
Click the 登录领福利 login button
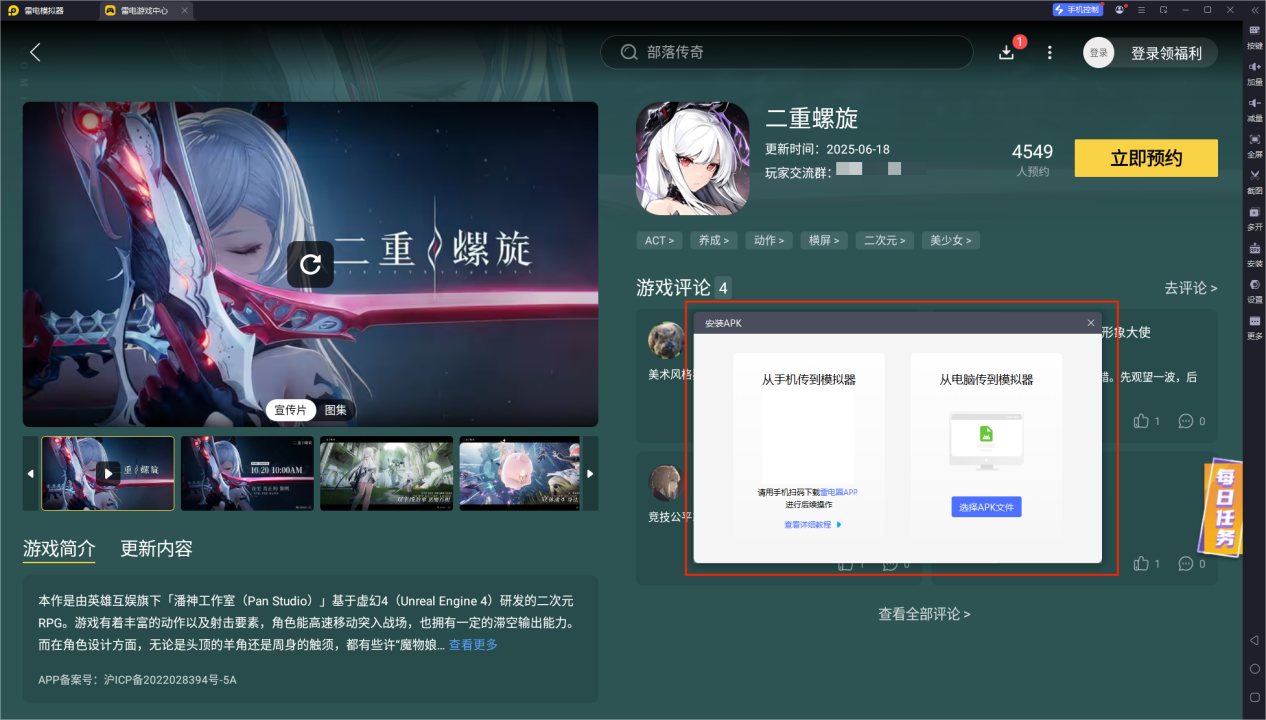[1166, 53]
